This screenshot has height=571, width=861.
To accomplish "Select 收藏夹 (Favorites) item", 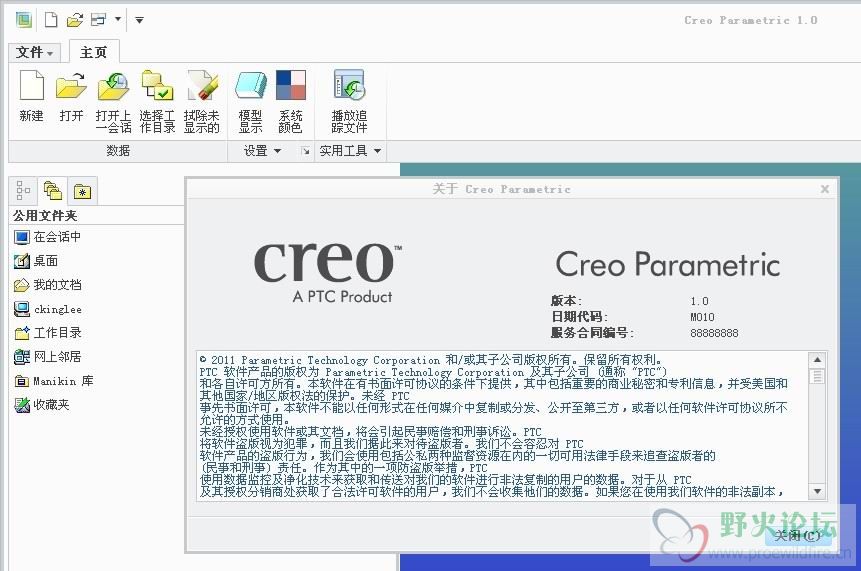I will [42, 405].
